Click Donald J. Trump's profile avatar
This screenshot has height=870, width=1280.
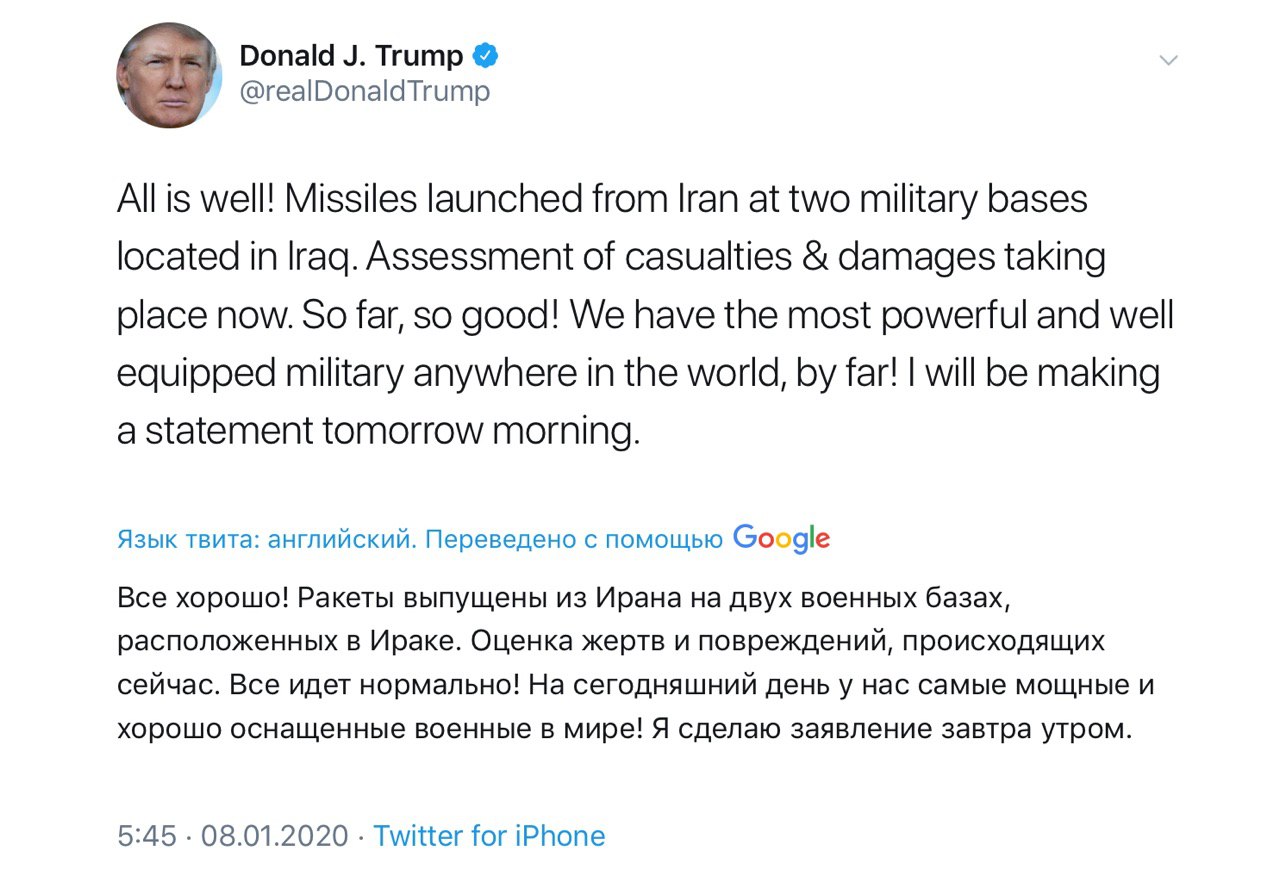click(x=170, y=75)
